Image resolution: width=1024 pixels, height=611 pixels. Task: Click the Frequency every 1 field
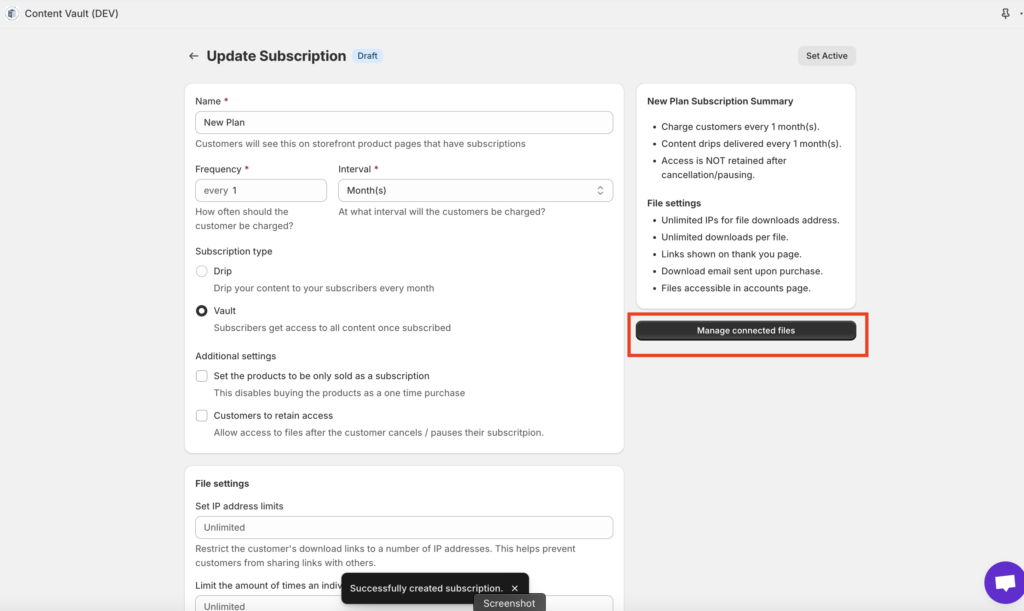click(x=261, y=191)
